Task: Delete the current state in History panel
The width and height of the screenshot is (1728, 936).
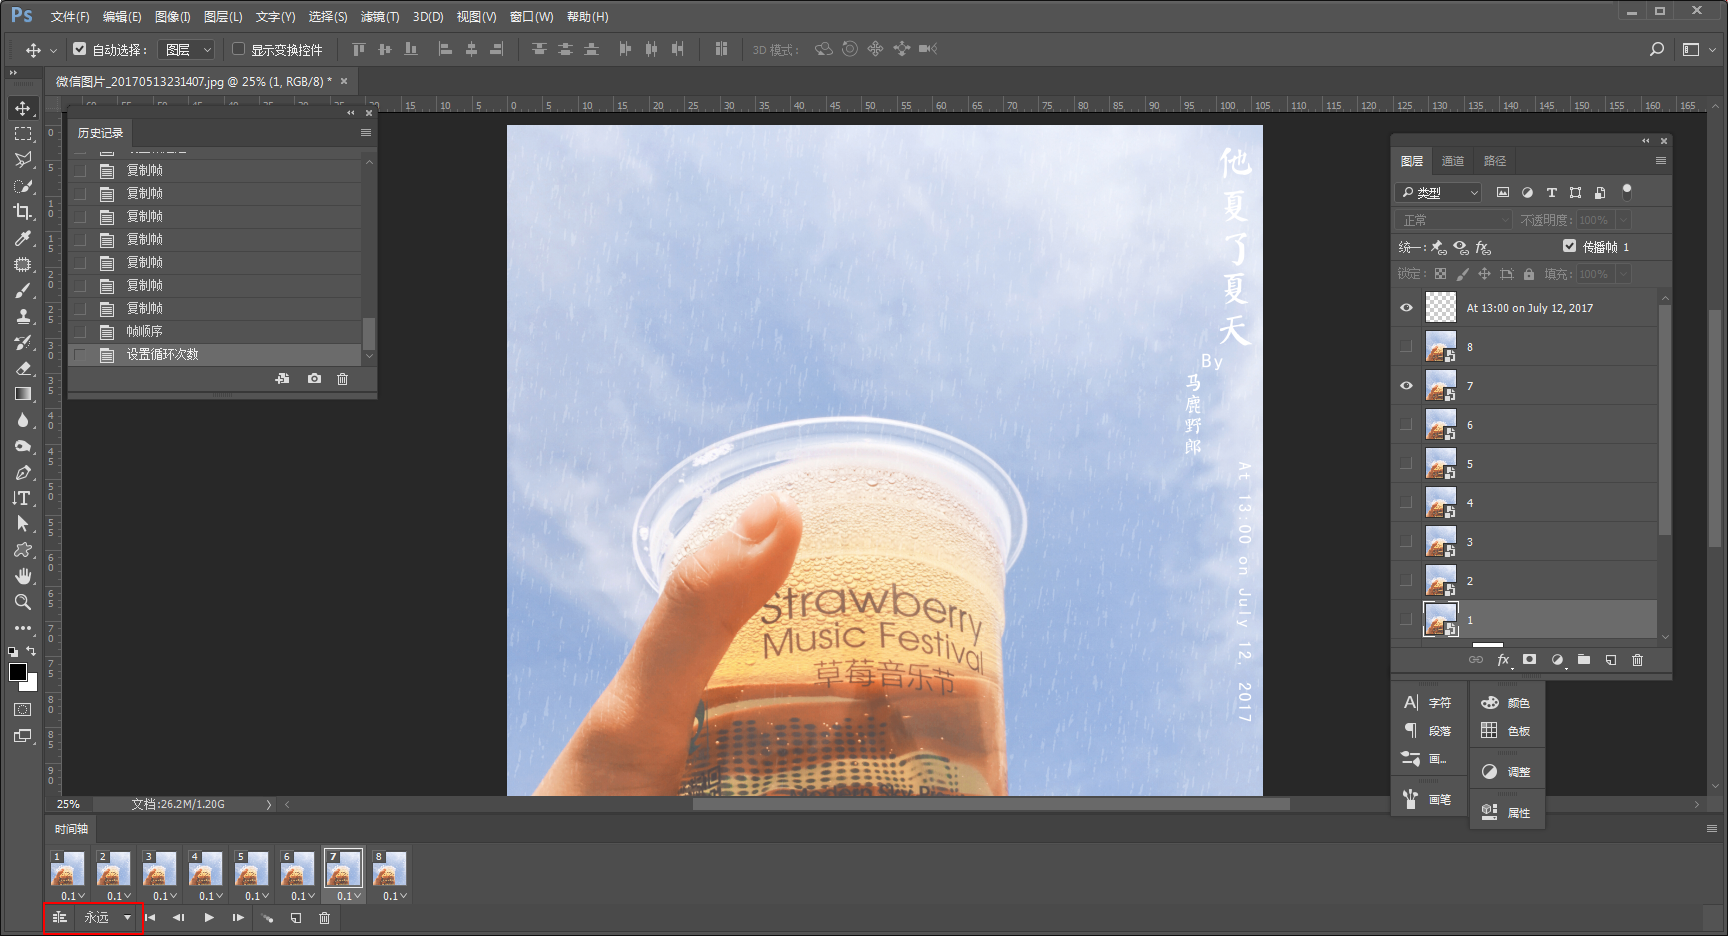Action: [343, 379]
